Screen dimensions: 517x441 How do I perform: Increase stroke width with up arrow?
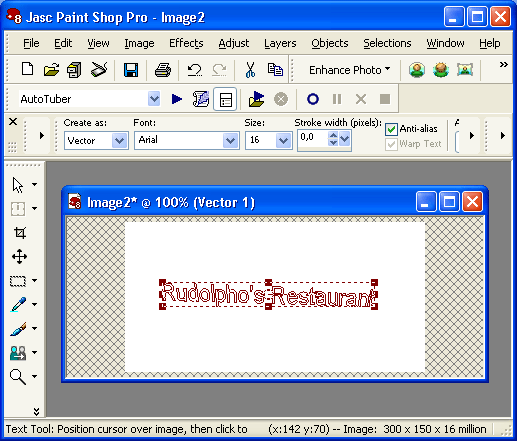pyautogui.click(x=333, y=135)
